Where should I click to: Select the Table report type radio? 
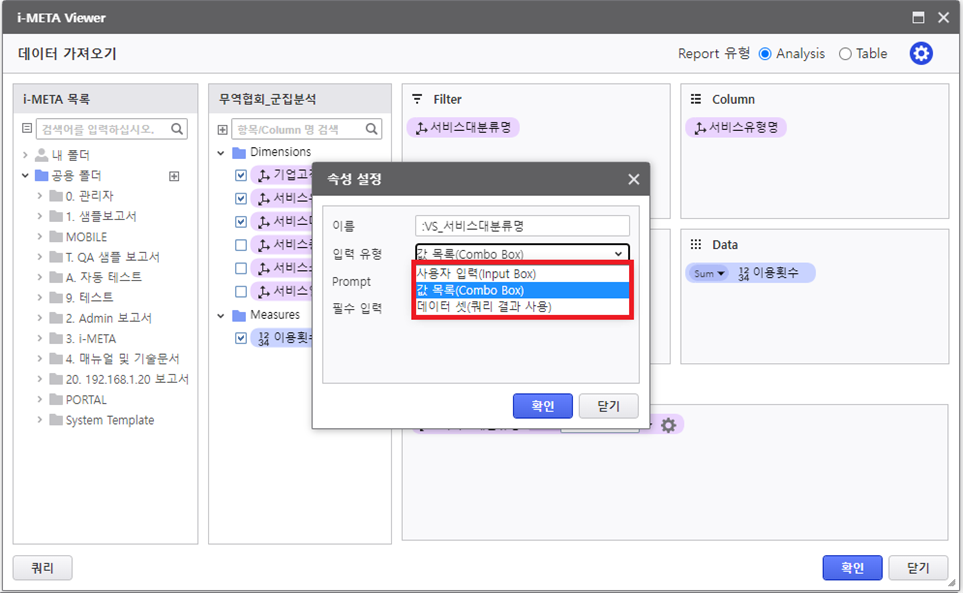click(x=845, y=54)
